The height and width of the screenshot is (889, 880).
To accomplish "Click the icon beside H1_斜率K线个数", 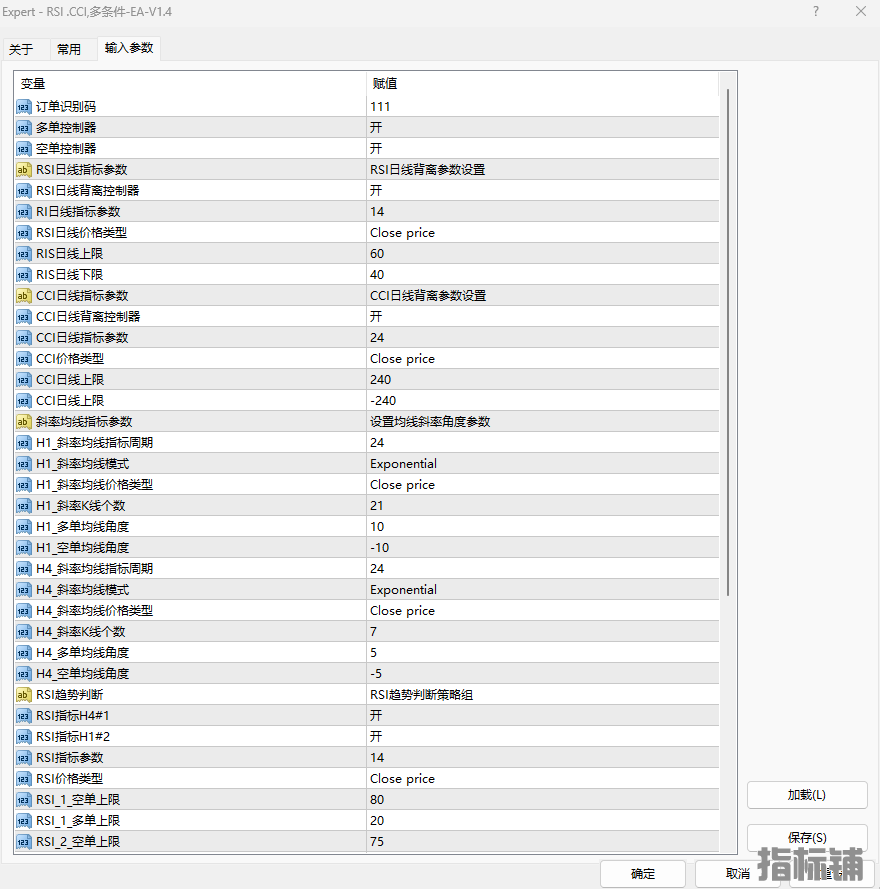I will point(23,505).
